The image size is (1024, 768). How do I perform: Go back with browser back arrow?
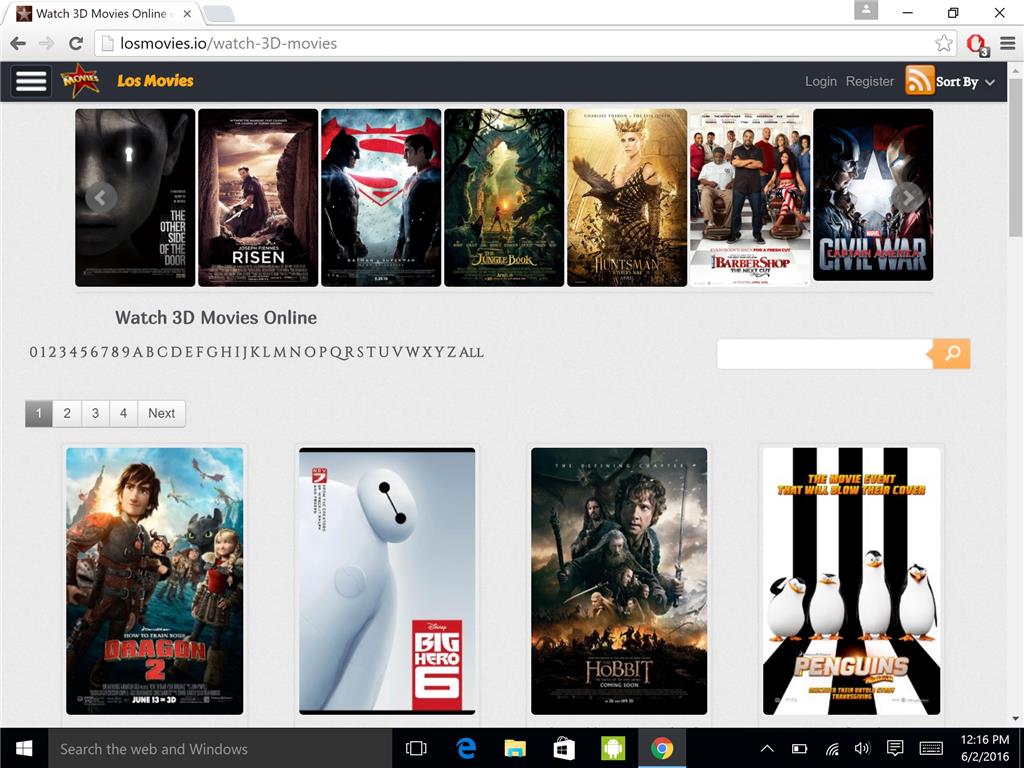coord(18,43)
